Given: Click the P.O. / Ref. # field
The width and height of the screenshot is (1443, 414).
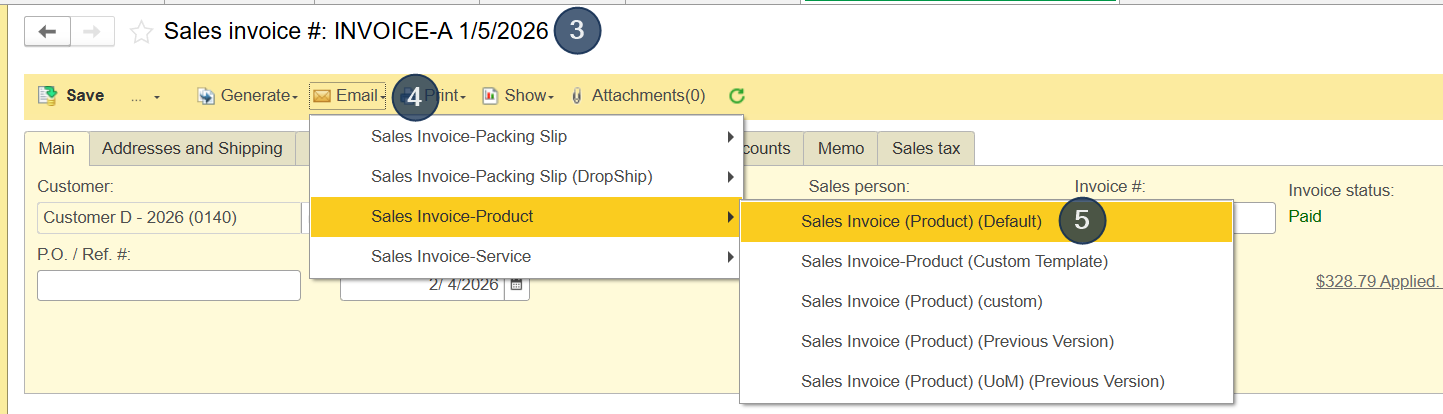Looking at the screenshot, I should [x=168, y=285].
